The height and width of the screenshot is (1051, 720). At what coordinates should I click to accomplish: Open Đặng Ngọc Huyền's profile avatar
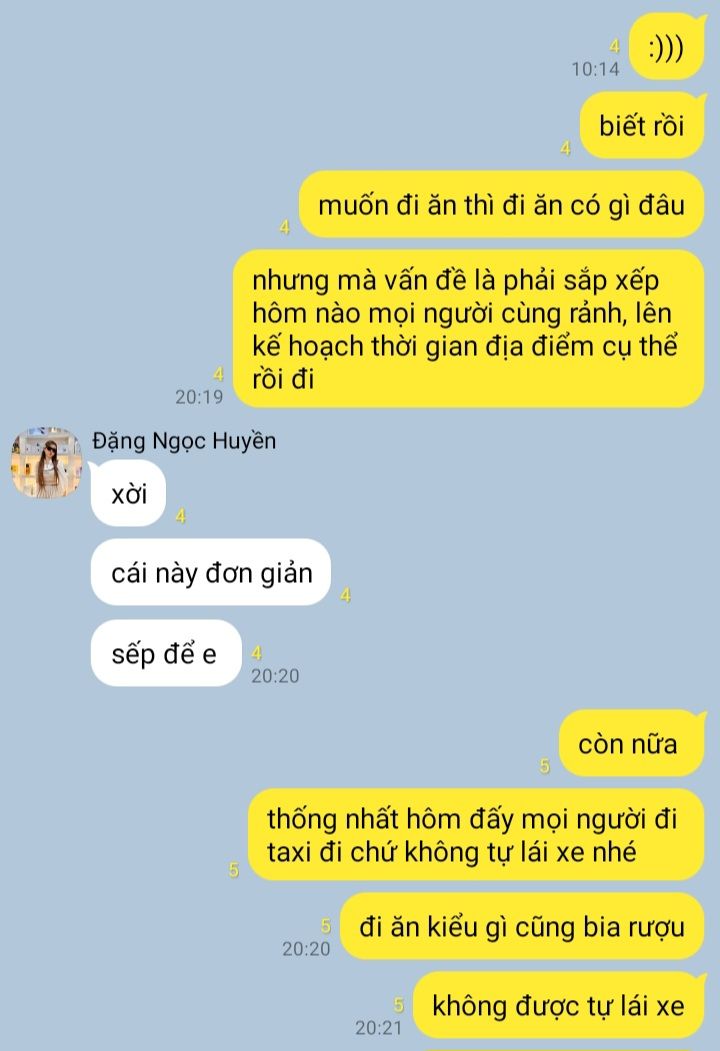(46, 462)
